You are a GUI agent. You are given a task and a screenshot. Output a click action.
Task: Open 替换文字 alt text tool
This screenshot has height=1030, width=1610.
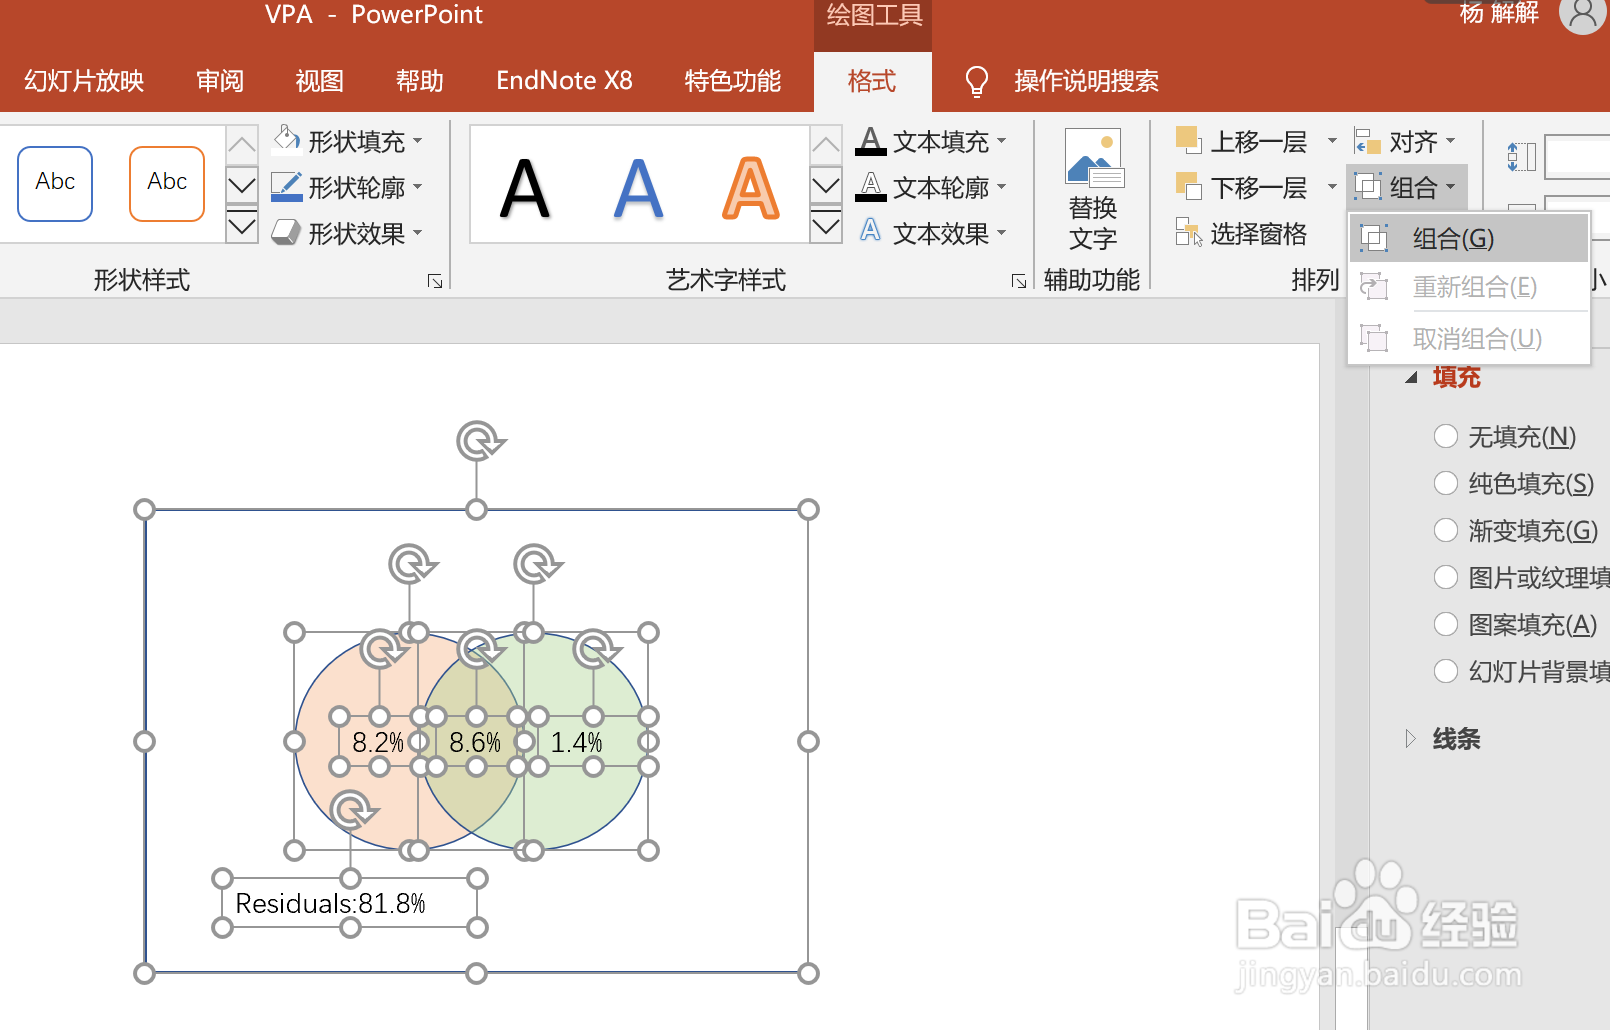[x=1093, y=190]
